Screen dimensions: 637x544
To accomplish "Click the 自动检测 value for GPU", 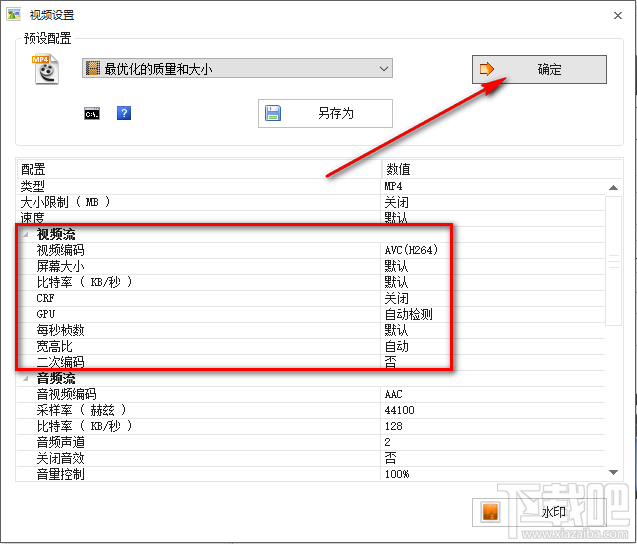I will [409, 314].
